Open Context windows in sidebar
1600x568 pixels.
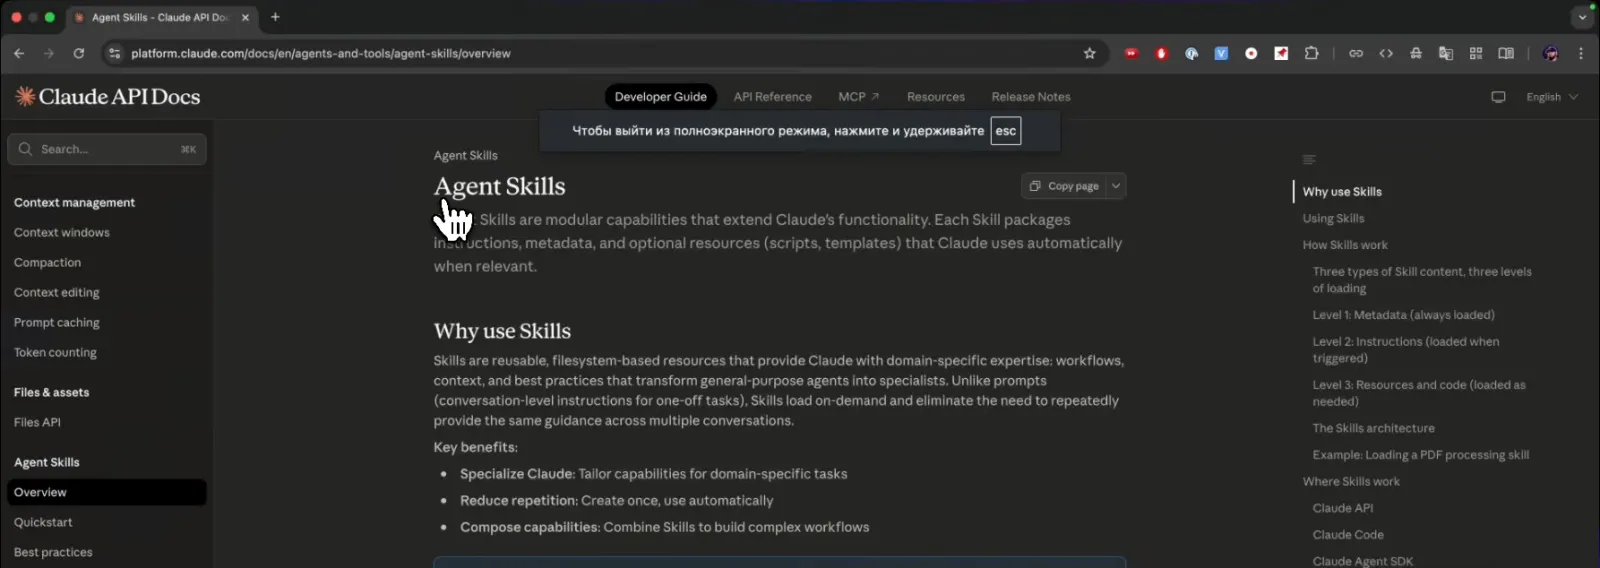tap(62, 232)
